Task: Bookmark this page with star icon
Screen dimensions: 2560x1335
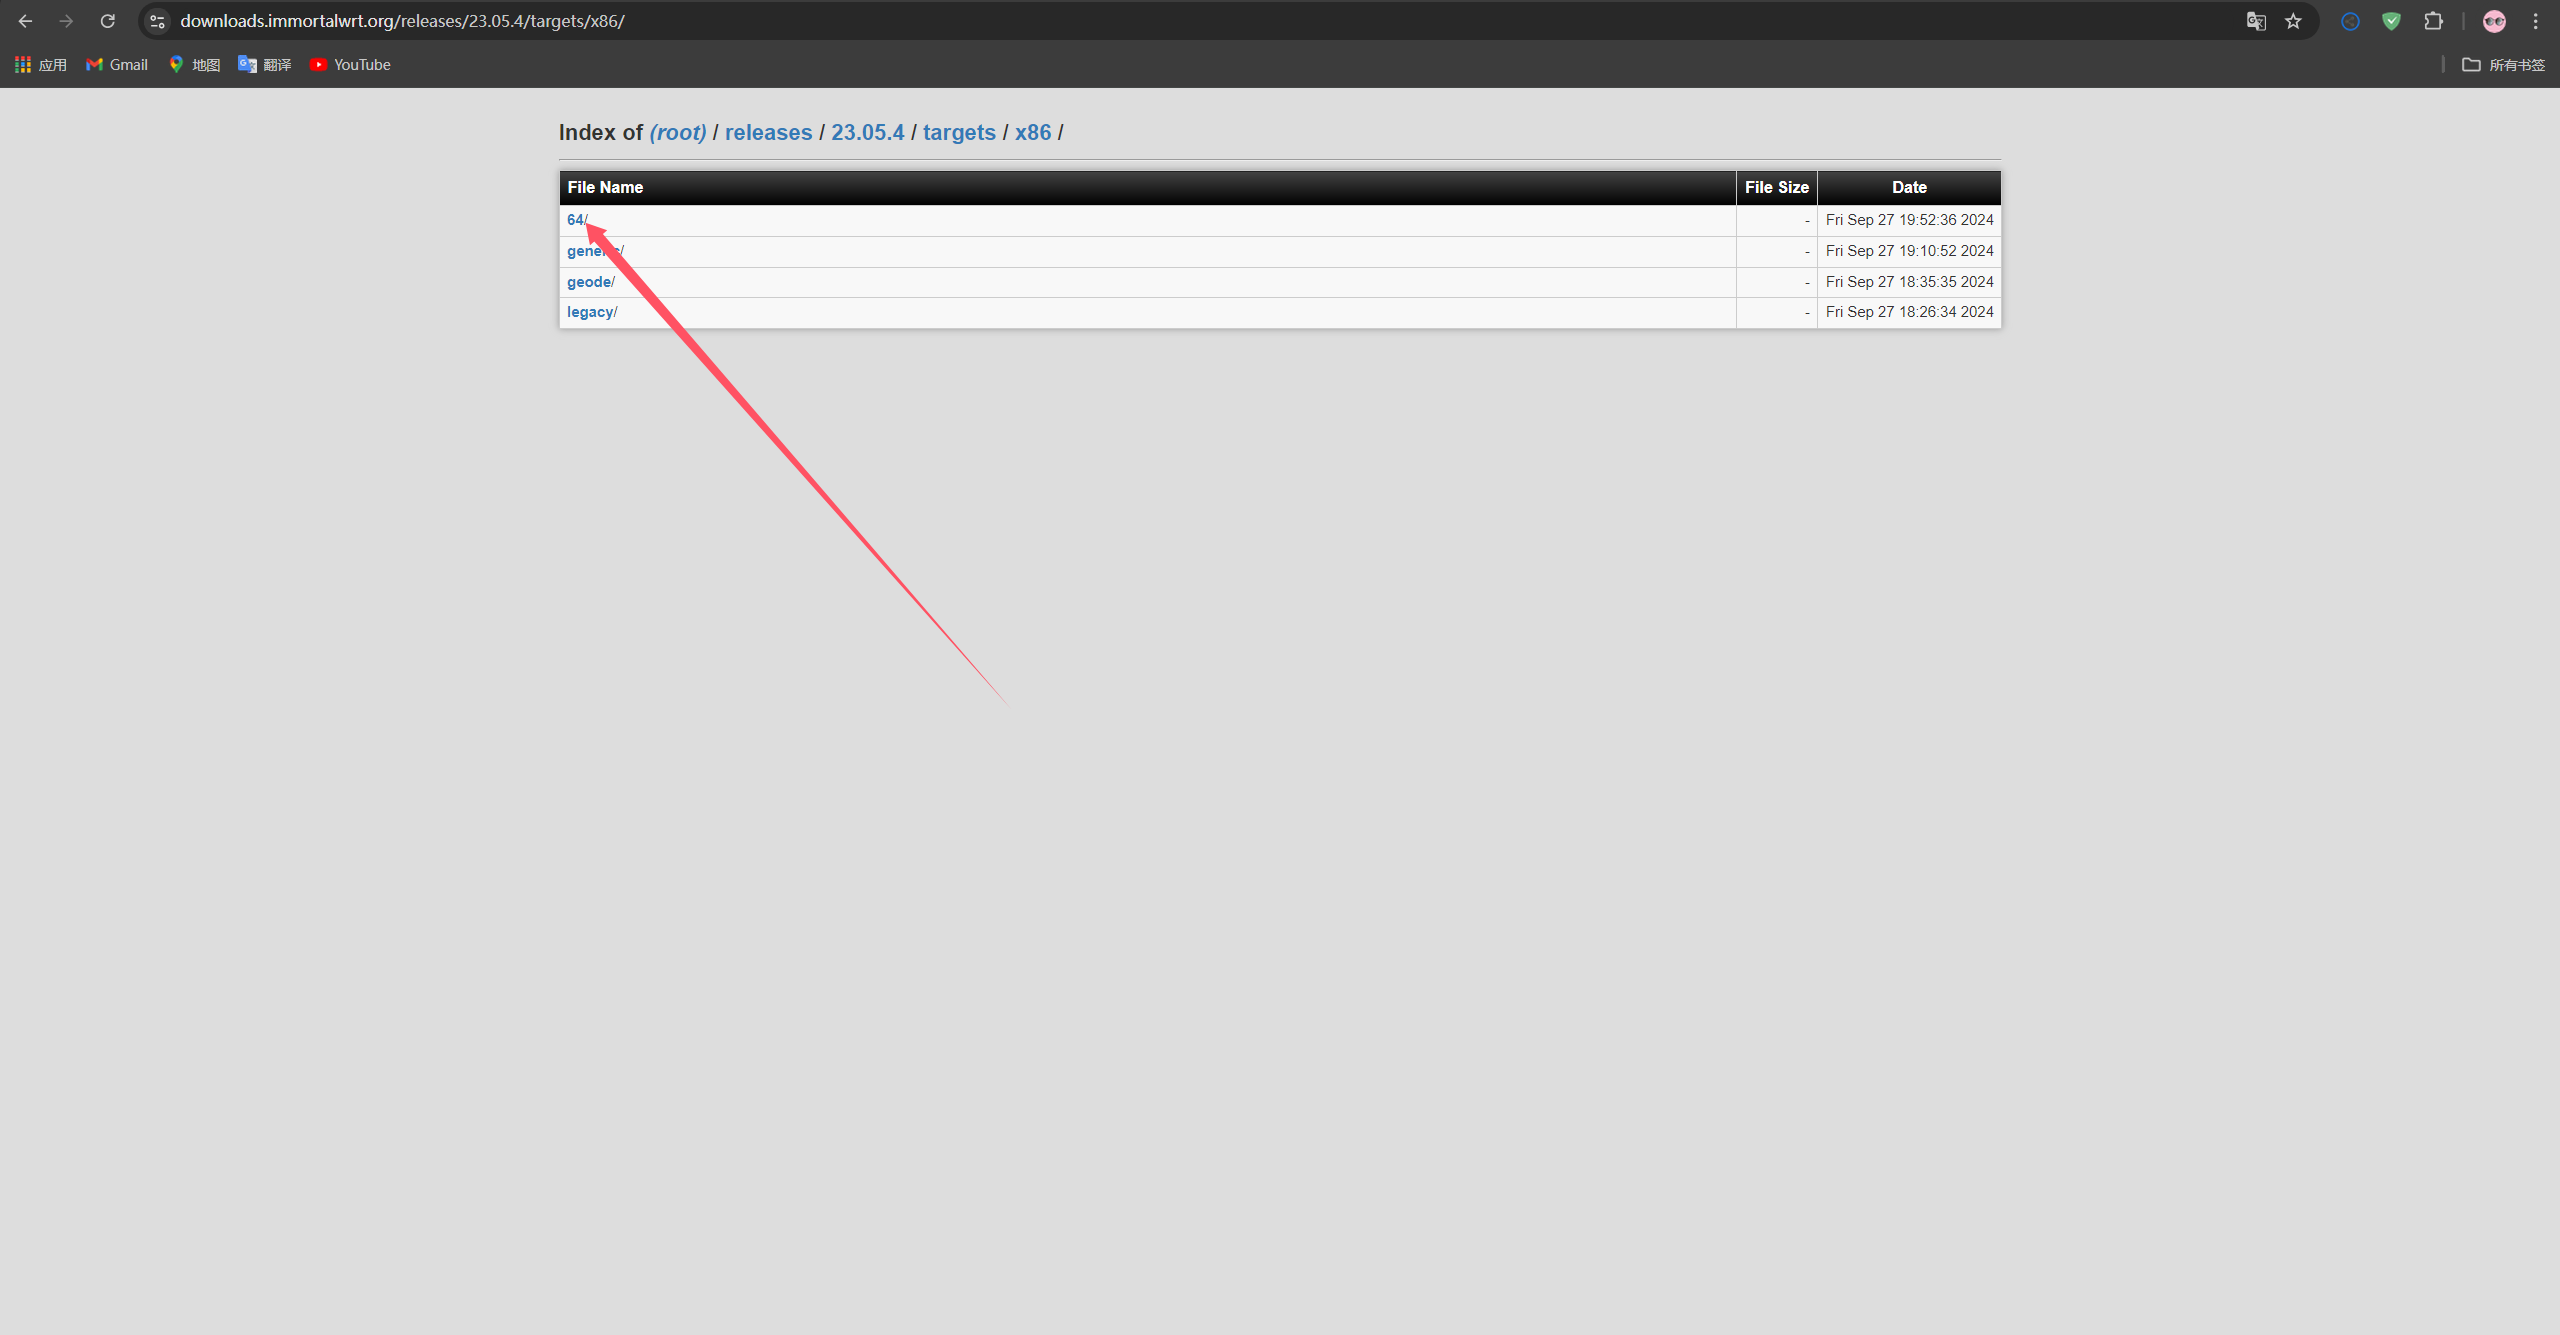Action: tap(2294, 21)
